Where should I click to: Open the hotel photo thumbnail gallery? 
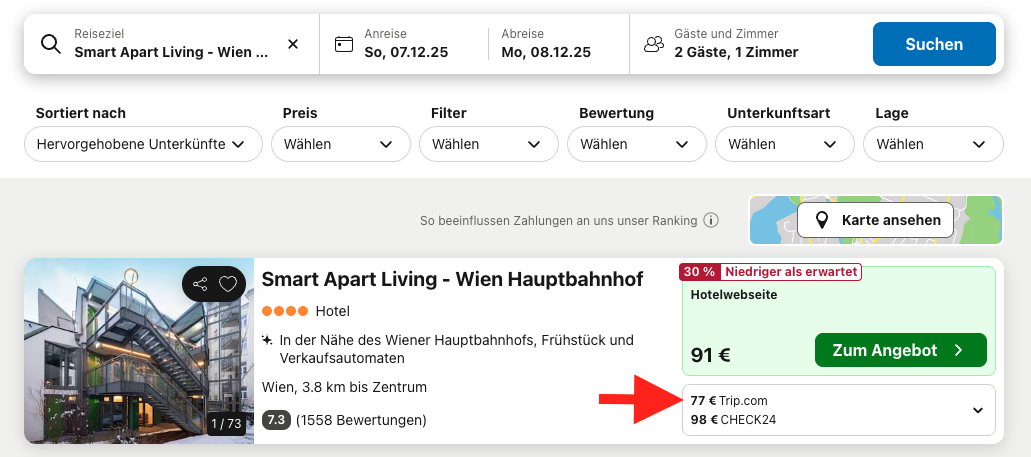139,350
